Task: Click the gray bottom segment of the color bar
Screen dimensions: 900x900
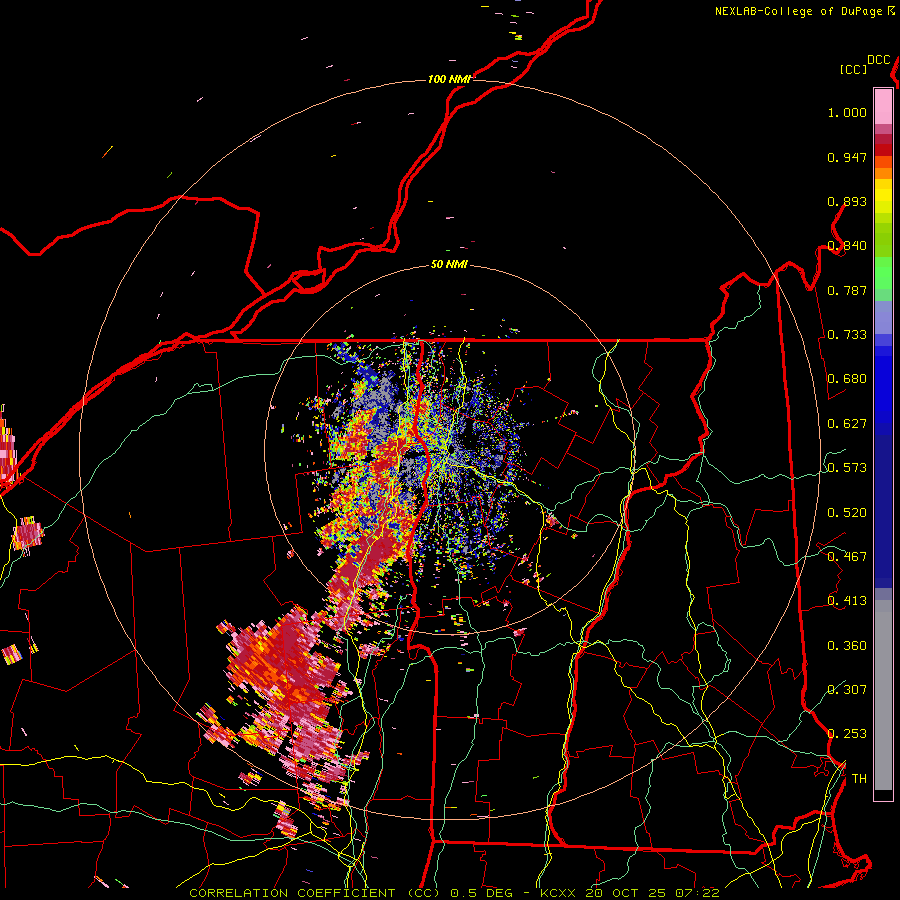Action: (883, 695)
